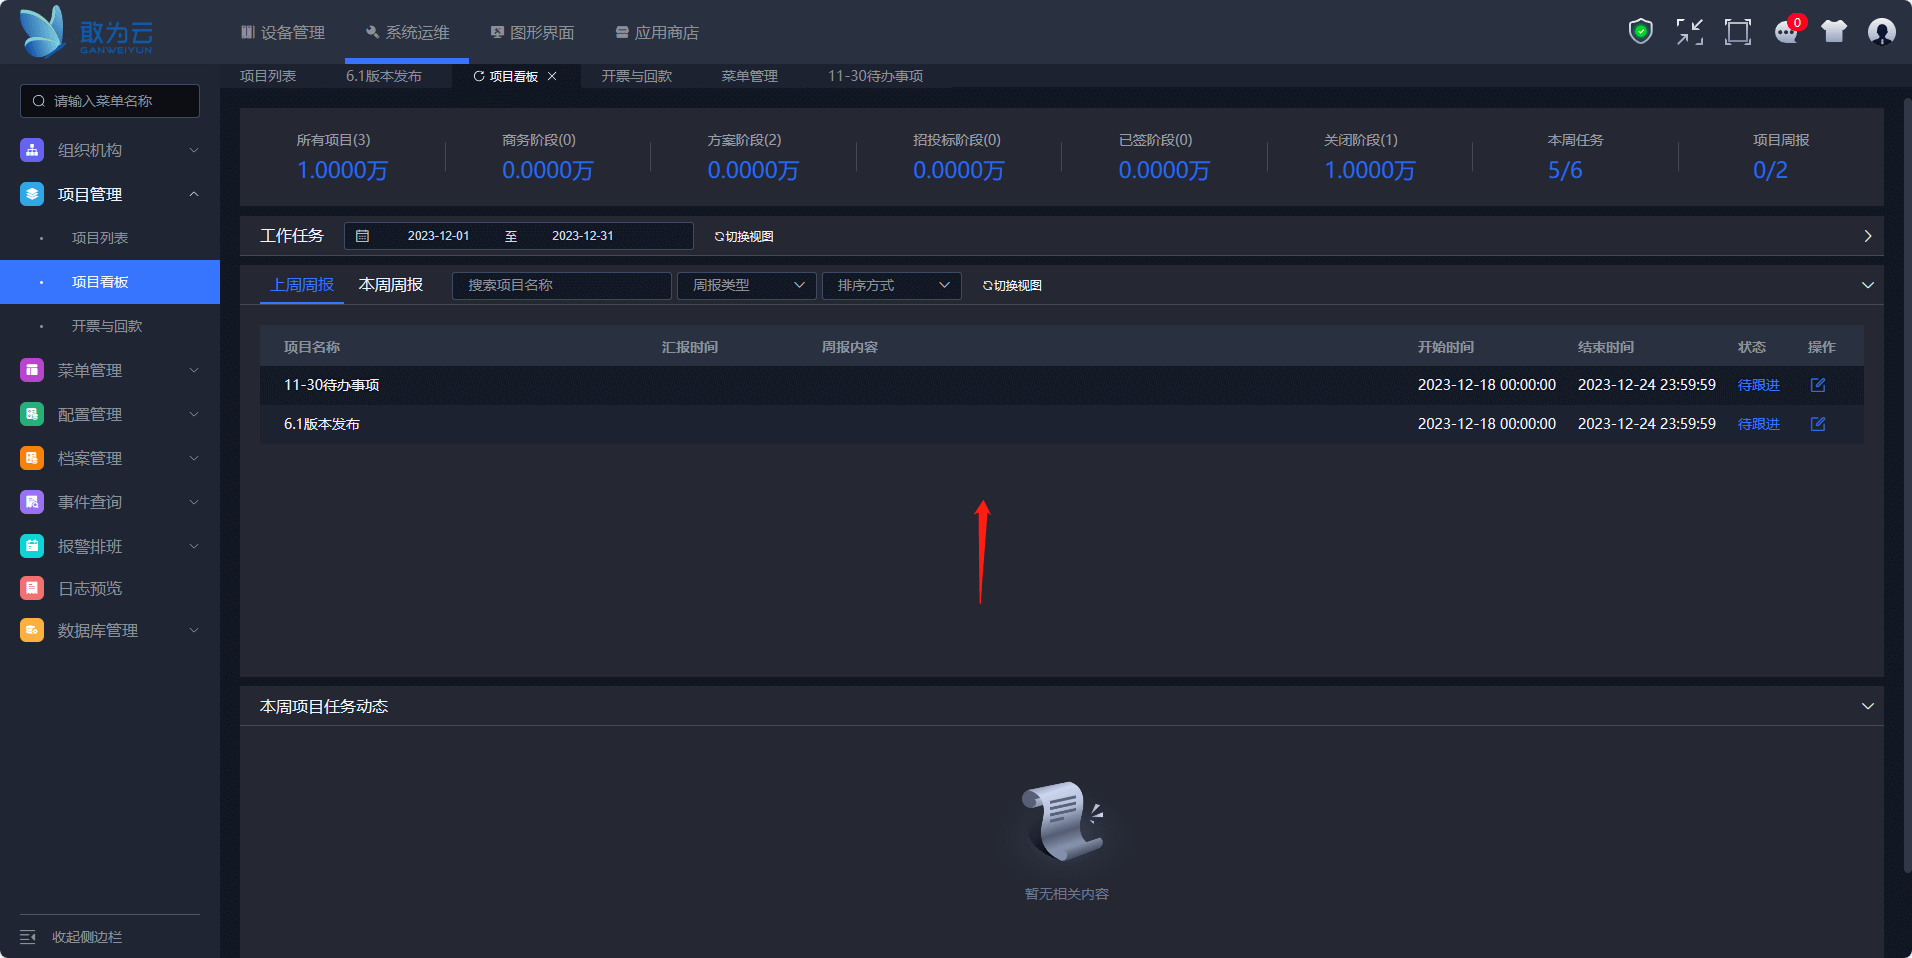Switch to the 11-30待办事项 page tab
The height and width of the screenshot is (958, 1912).
875,76
